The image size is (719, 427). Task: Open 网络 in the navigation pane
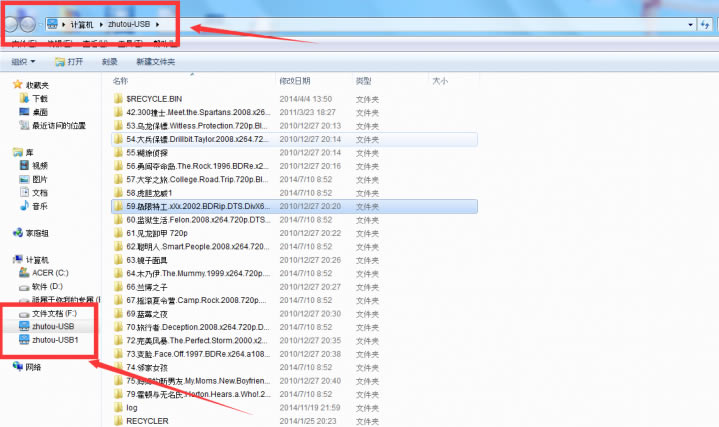[33, 367]
